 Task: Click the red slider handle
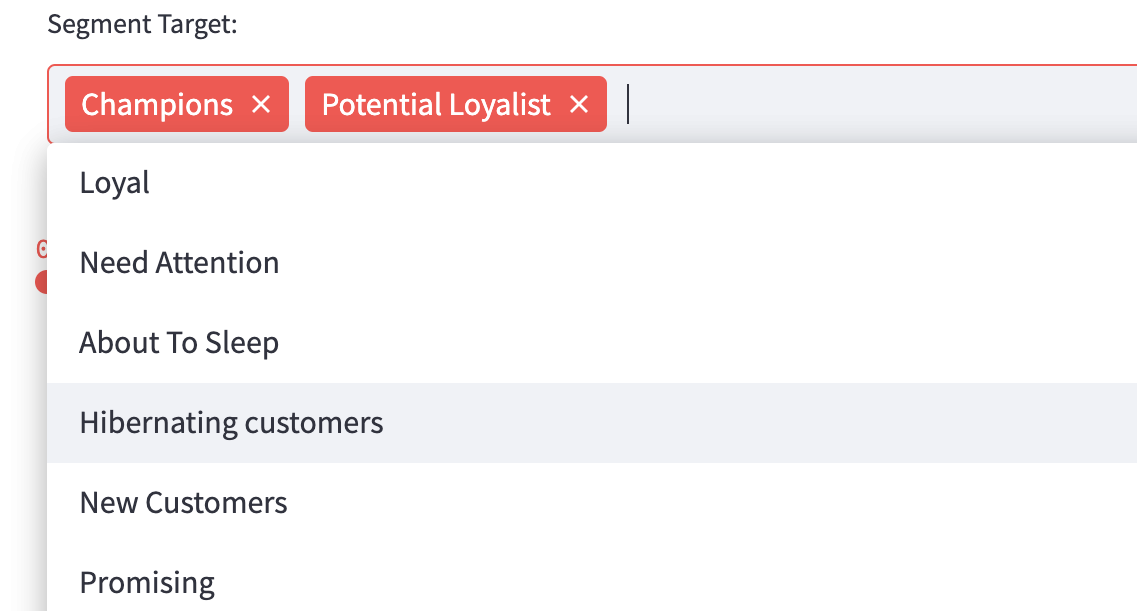[x=42, y=282]
